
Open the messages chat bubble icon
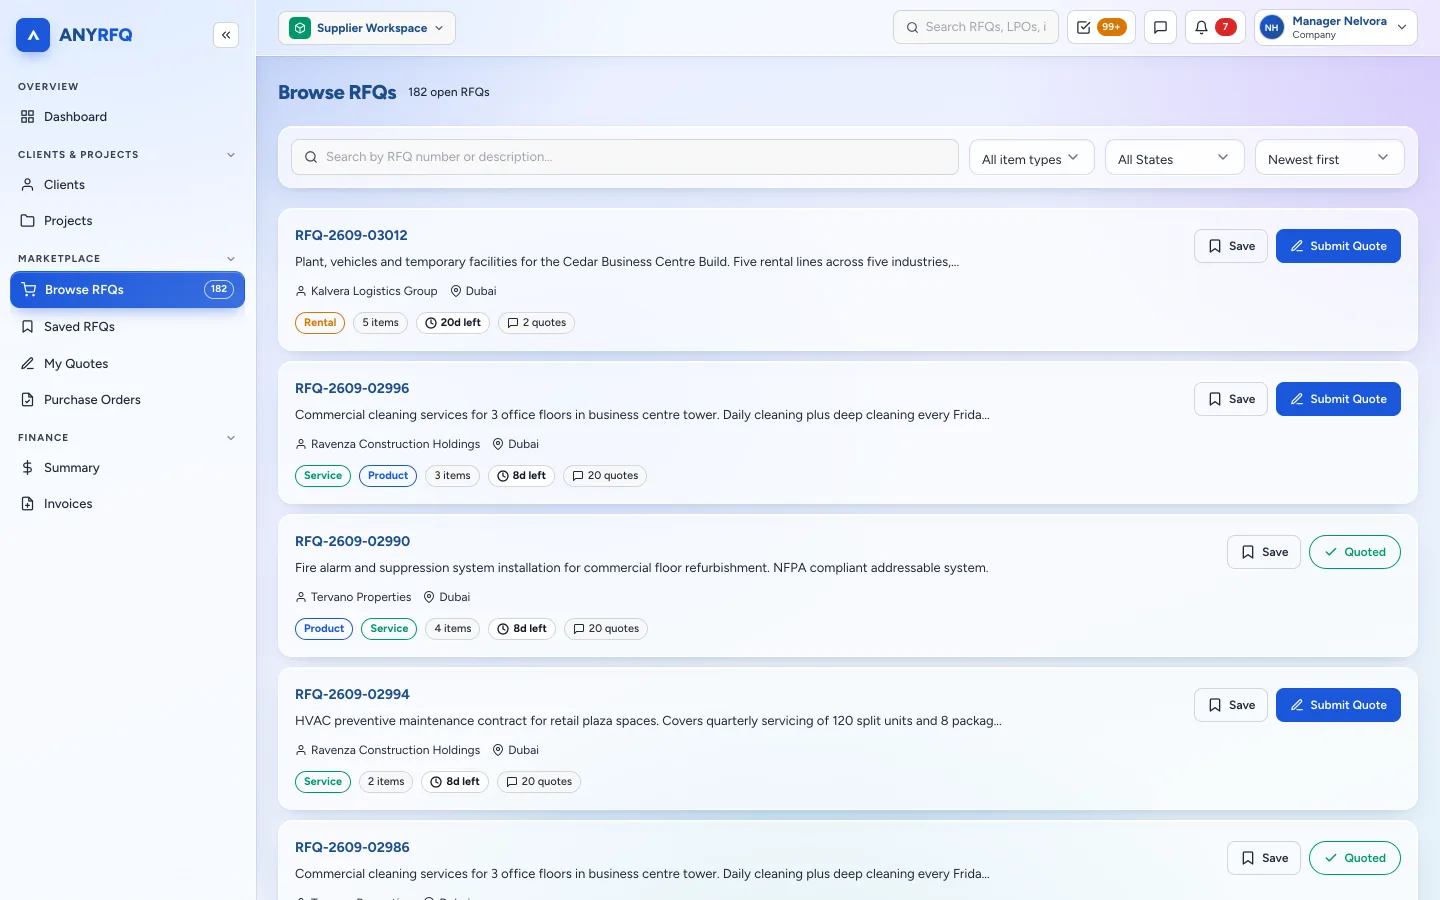(1160, 28)
